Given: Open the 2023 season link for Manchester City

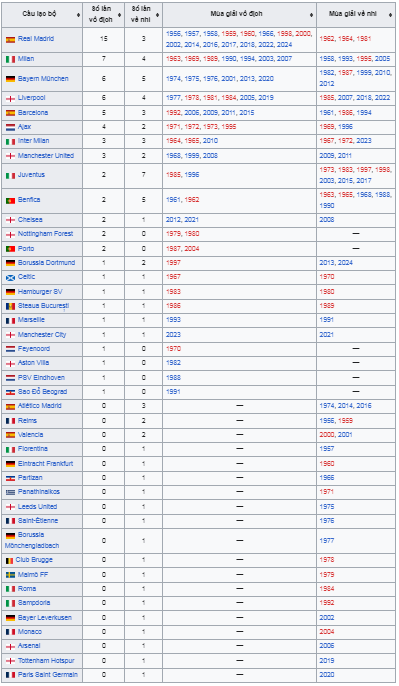Looking at the screenshot, I should click(x=173, y=335).
